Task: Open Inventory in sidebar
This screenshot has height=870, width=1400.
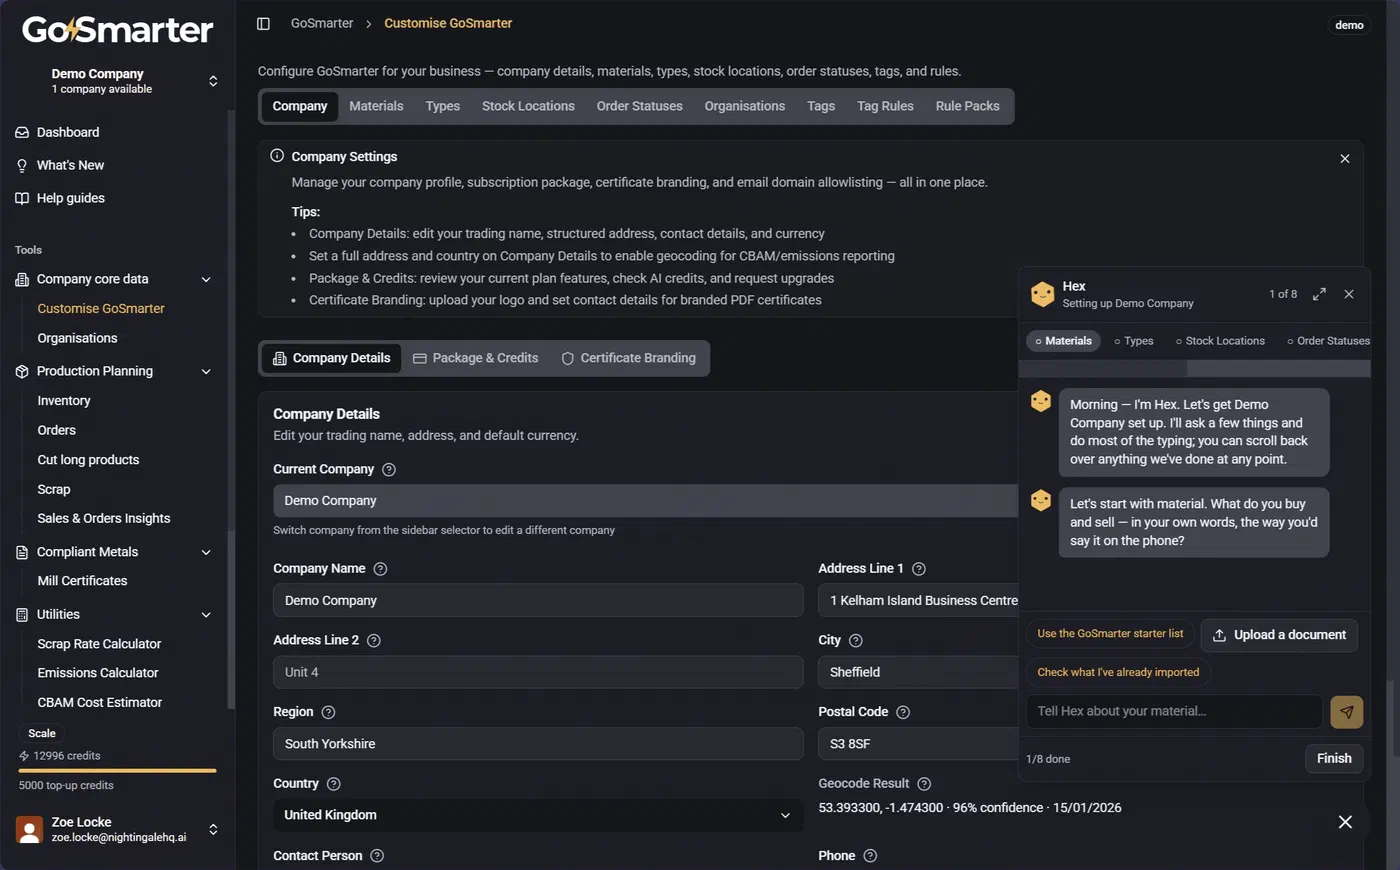Action: (x=64, y=401)
